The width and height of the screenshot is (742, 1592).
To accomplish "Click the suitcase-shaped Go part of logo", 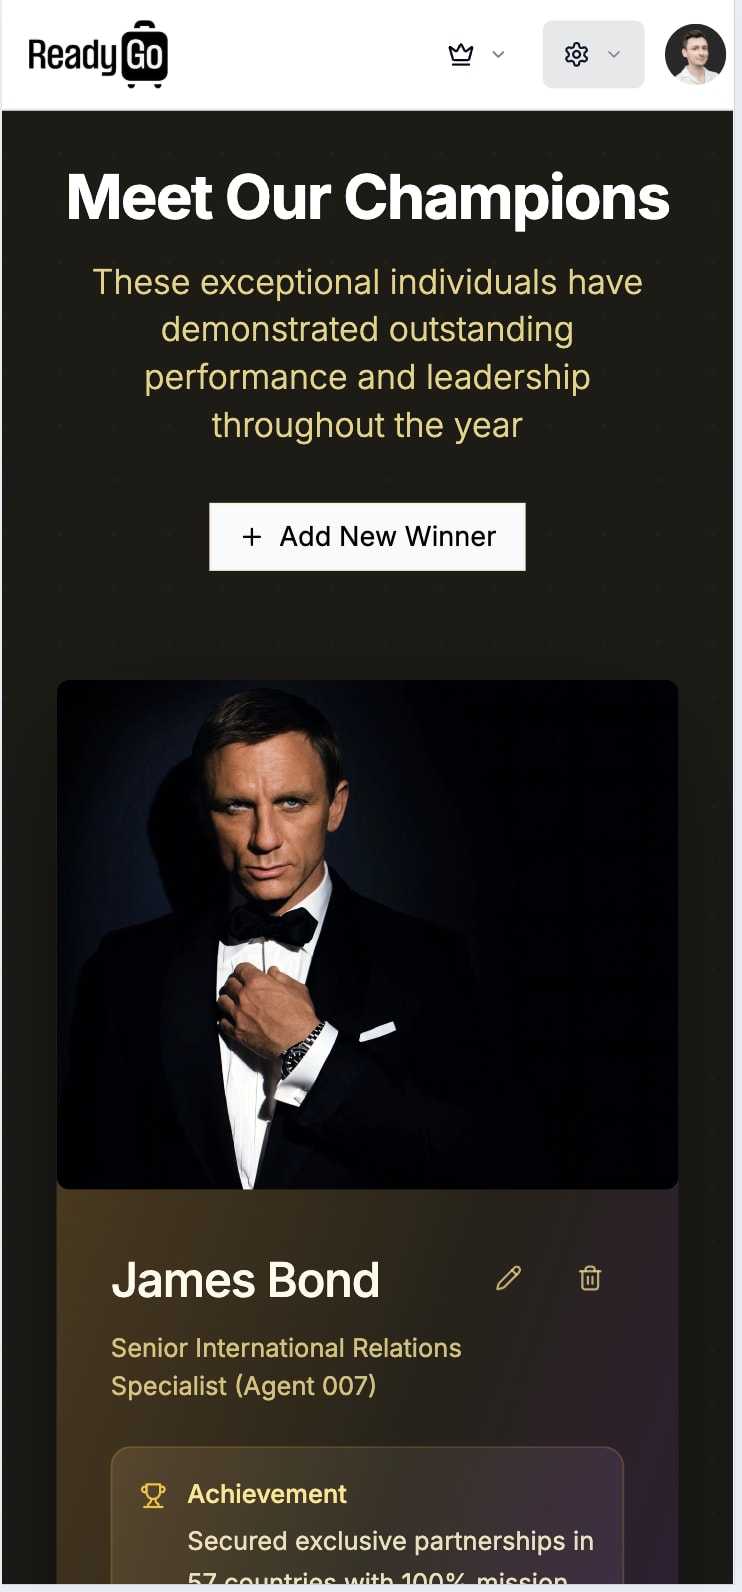I will pos(145,54).
